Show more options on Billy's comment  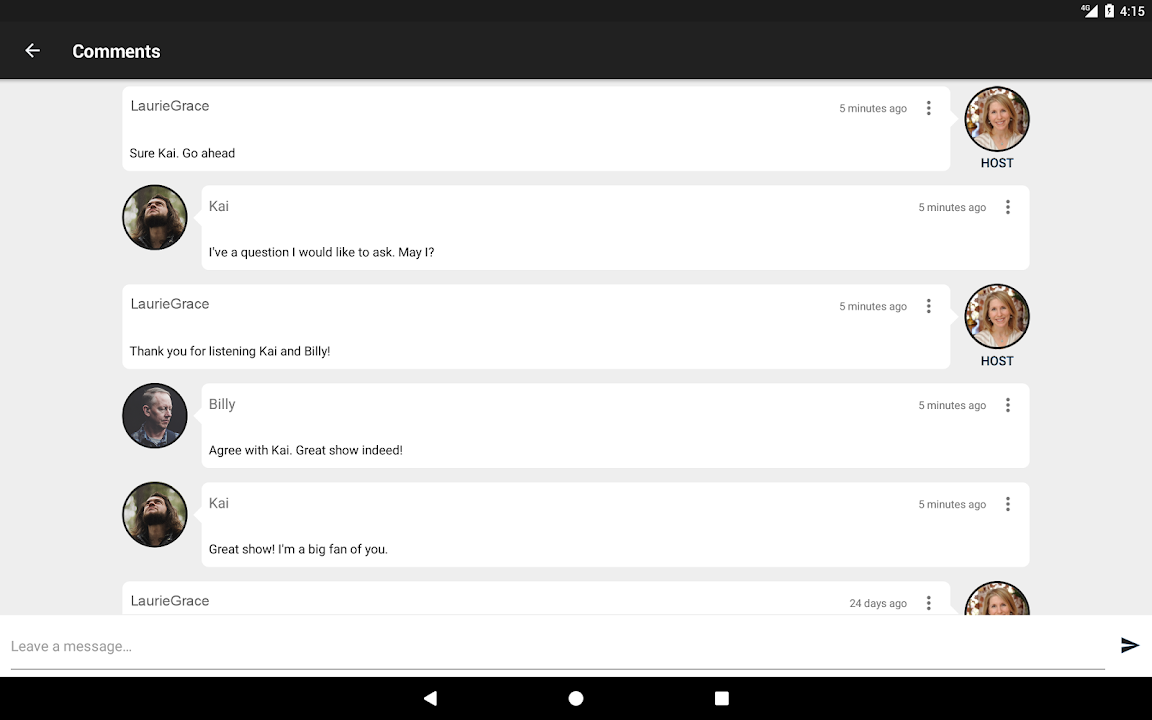click(x=1007, y=405)
